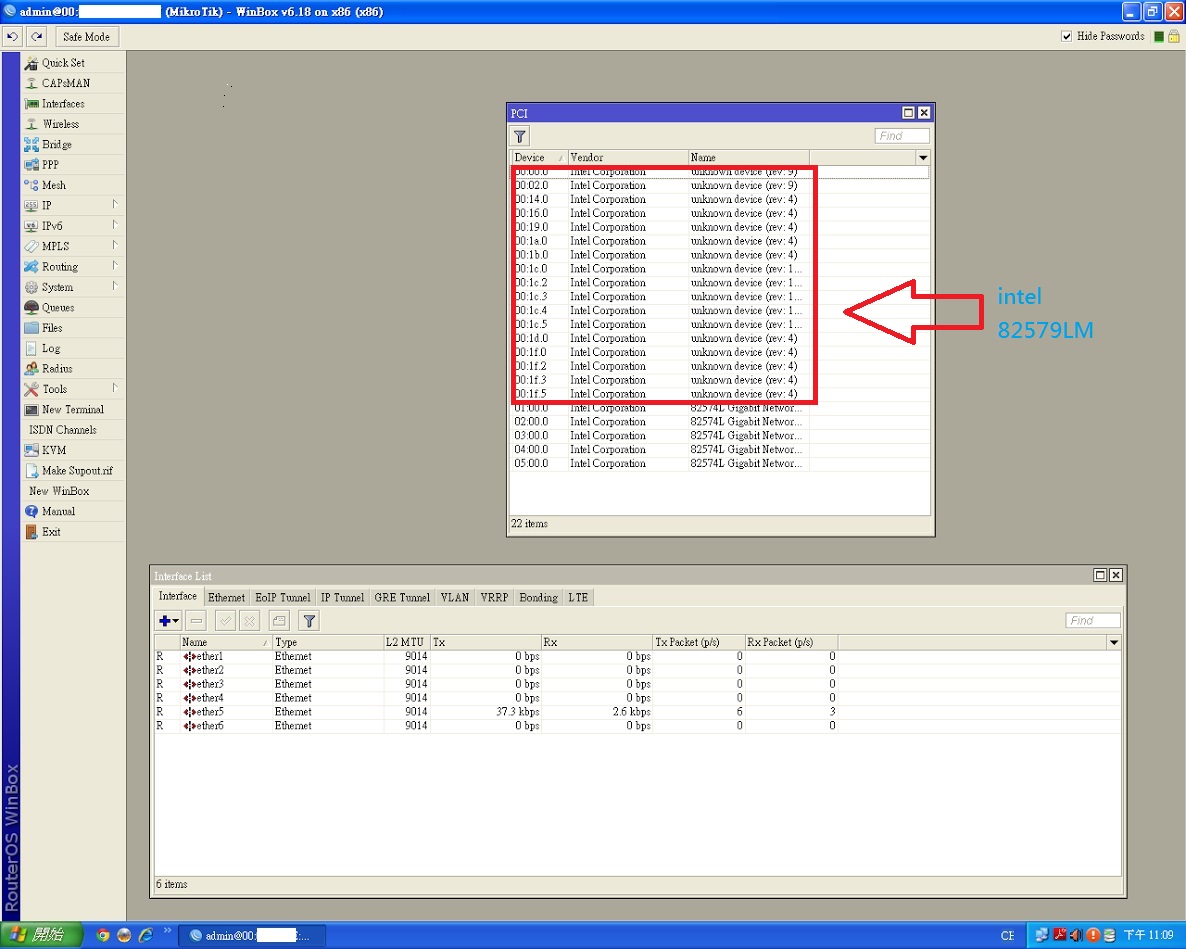The width and height of the screenshot is (1186, 949).
Task: Sort interfaces by the L2 MTU column
Action: [407, 643]
